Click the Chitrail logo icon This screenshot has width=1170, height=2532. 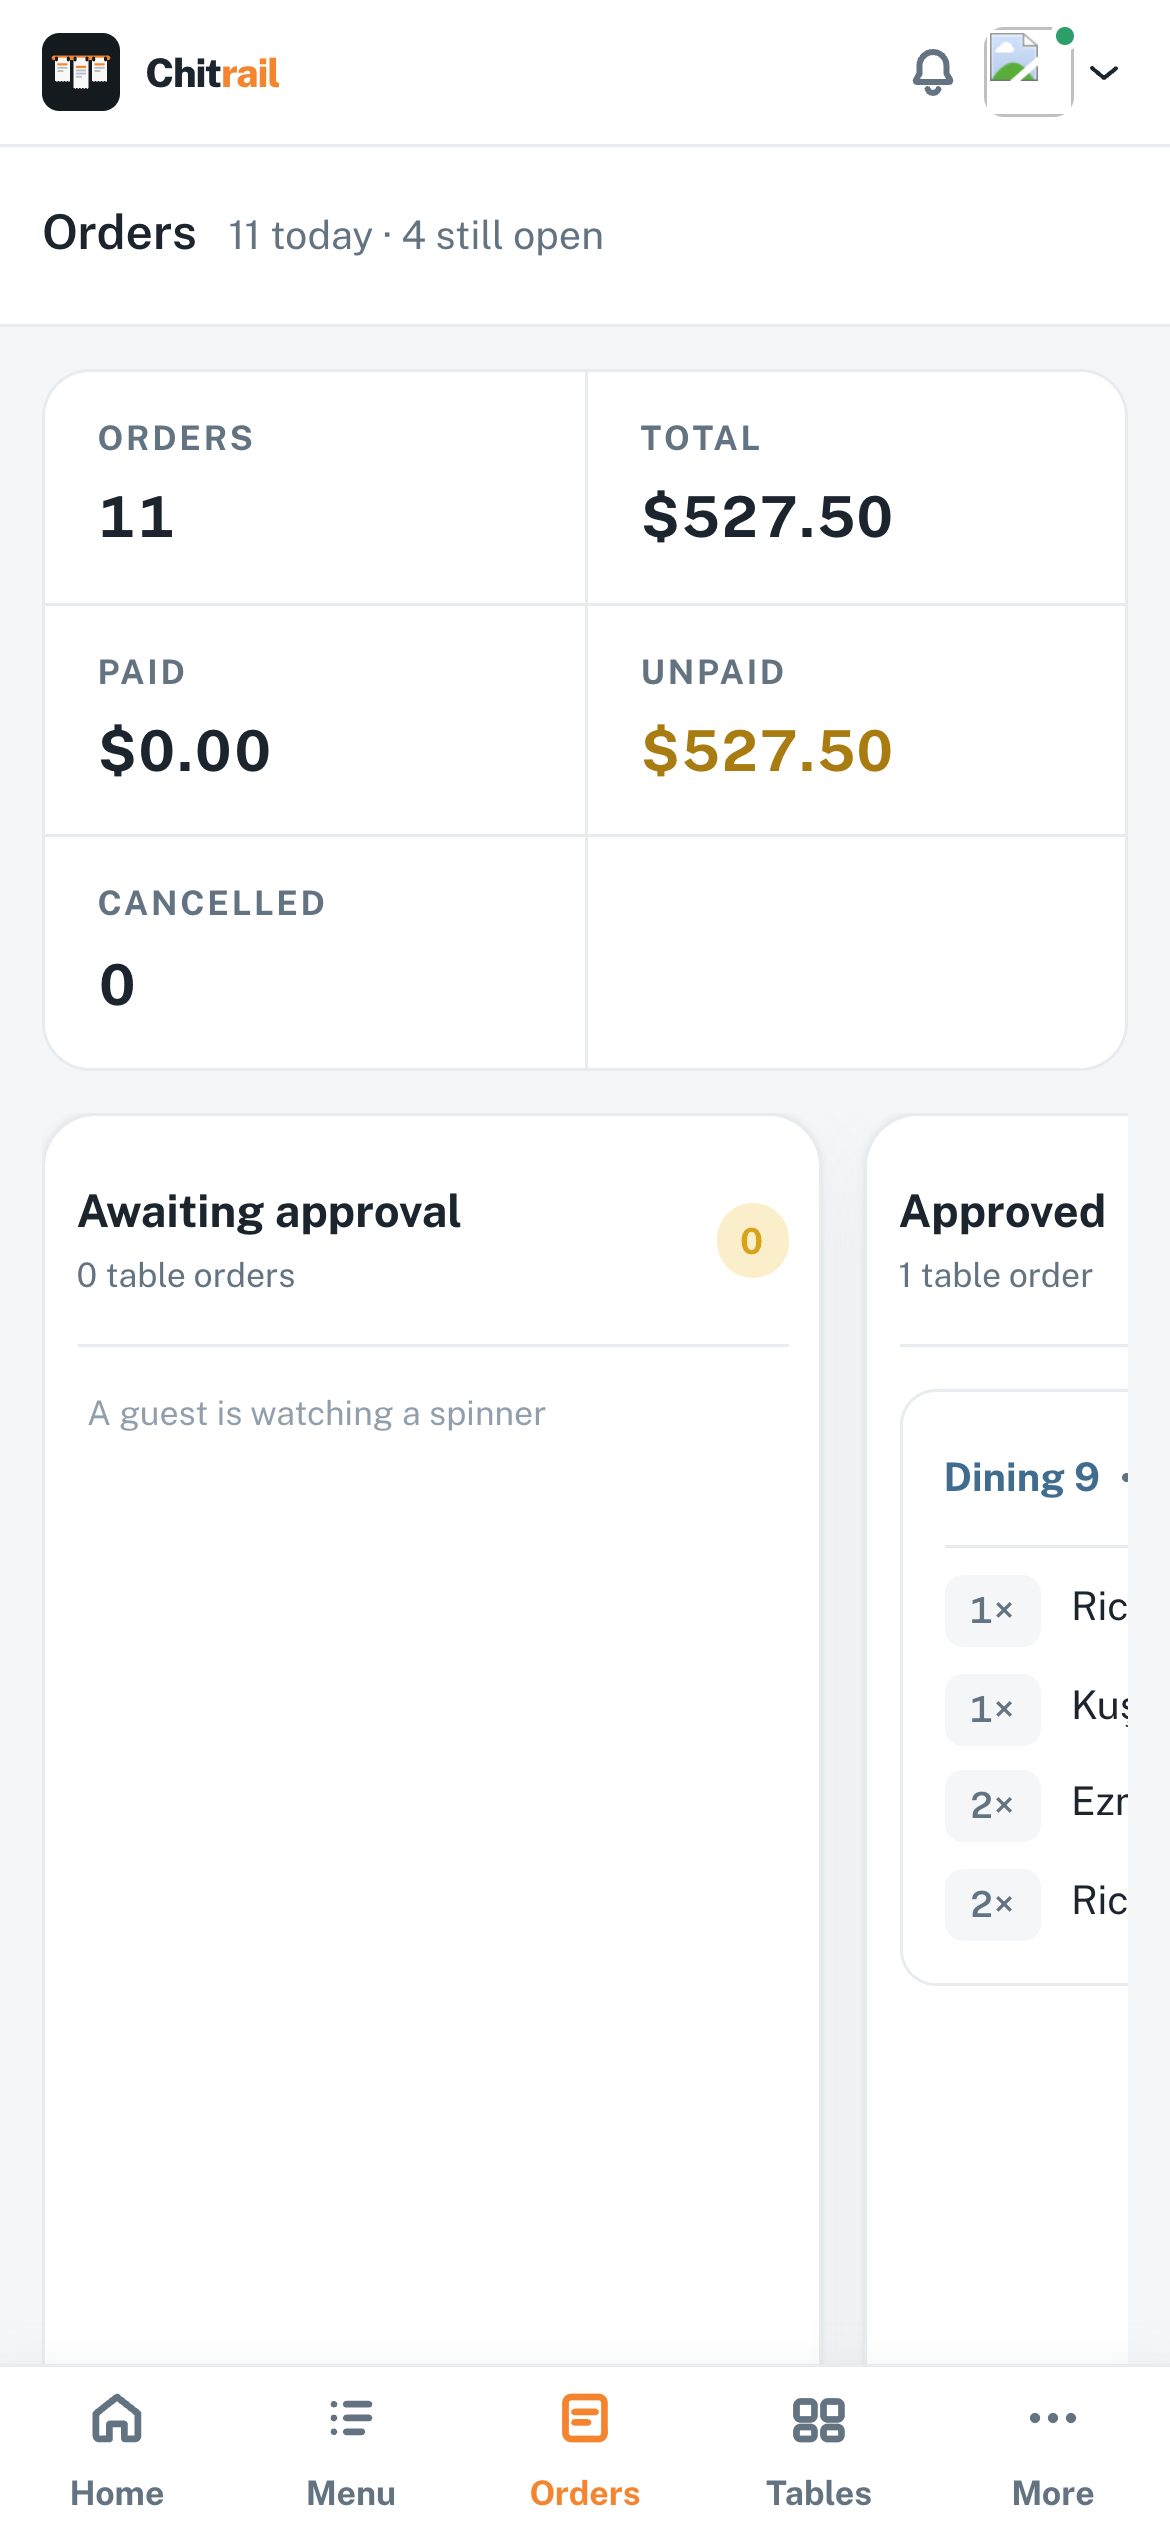(x=81, y=72)
